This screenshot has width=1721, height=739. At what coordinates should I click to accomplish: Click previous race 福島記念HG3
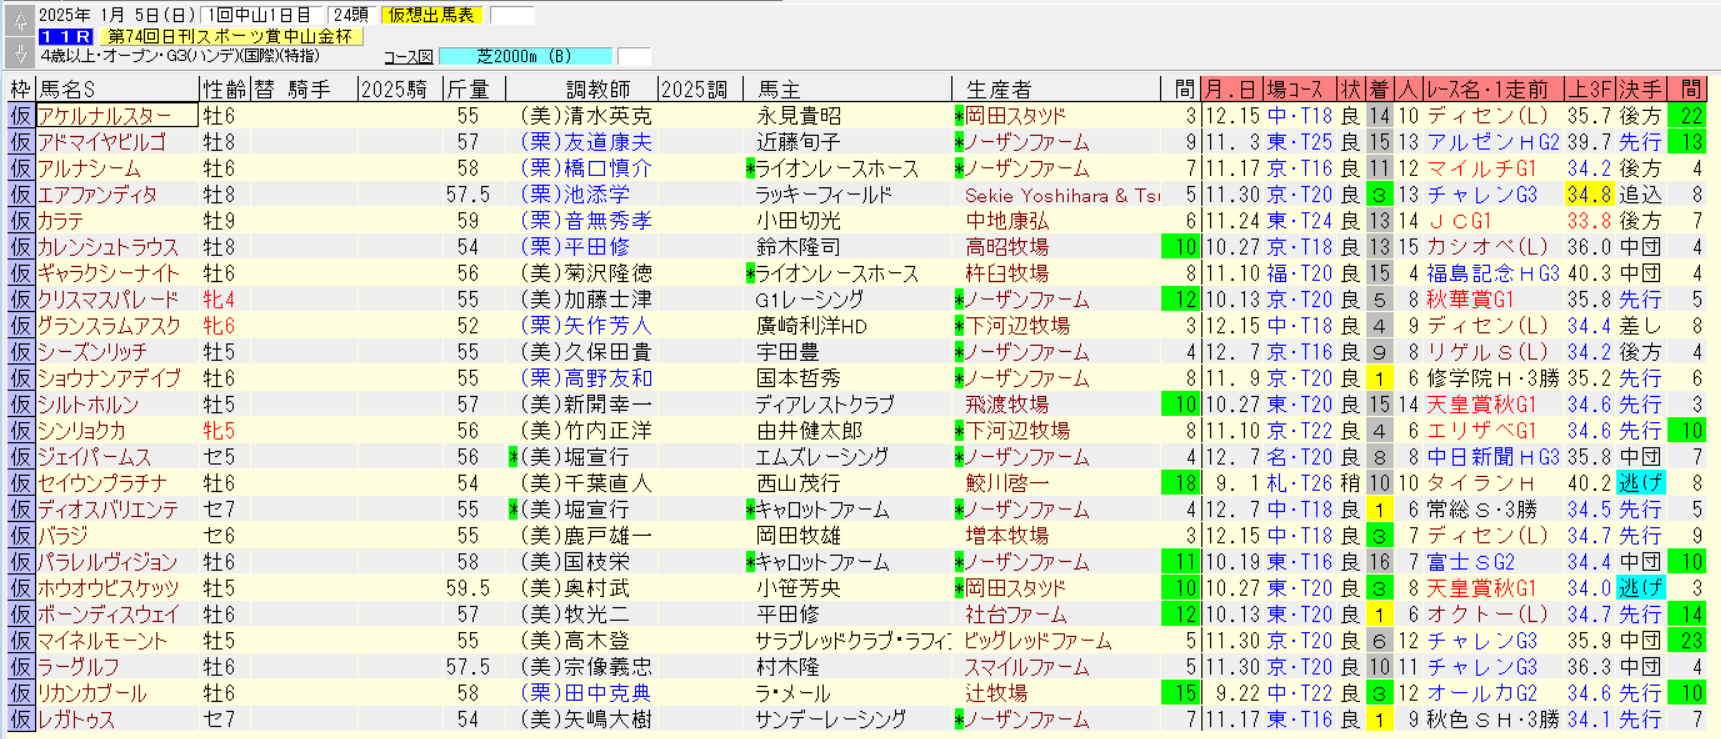1493,273
